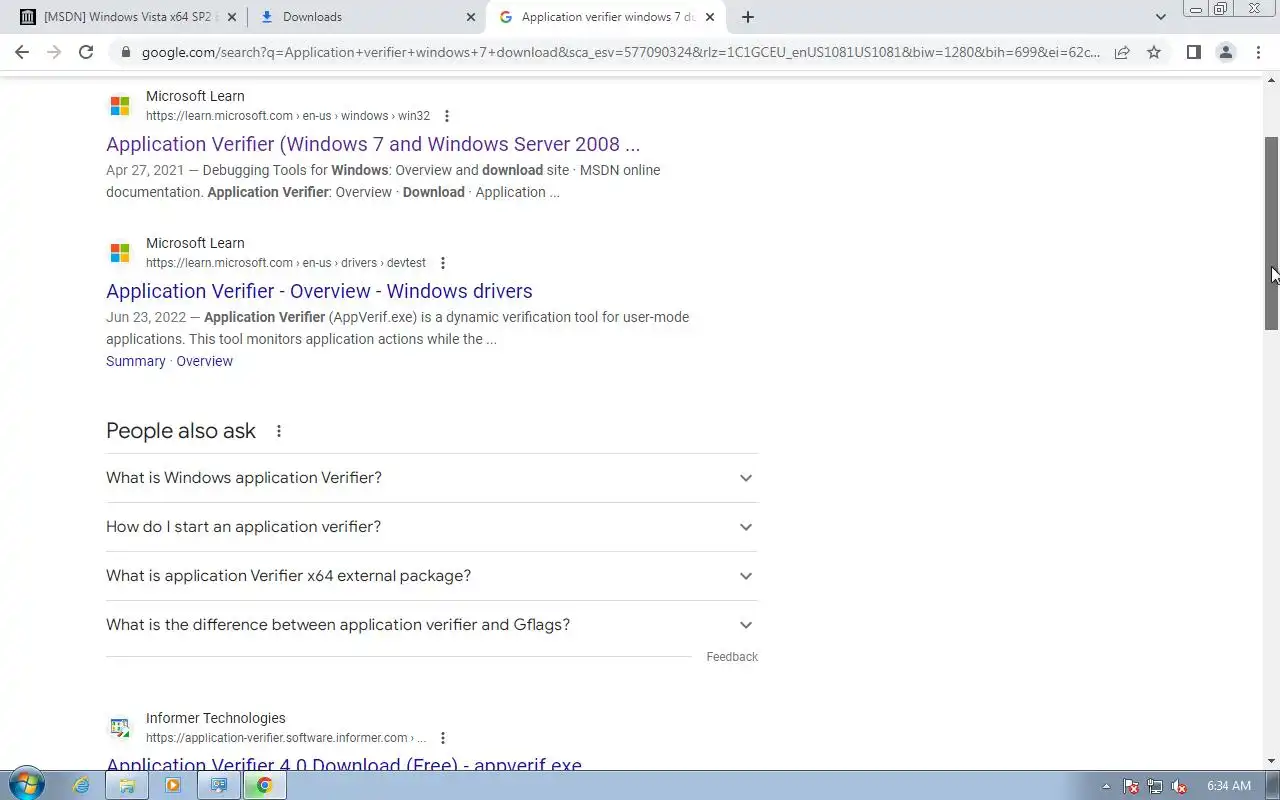Close the Application verifier search tab
This screenshot has height=800, width=1280.
(710, 17)
